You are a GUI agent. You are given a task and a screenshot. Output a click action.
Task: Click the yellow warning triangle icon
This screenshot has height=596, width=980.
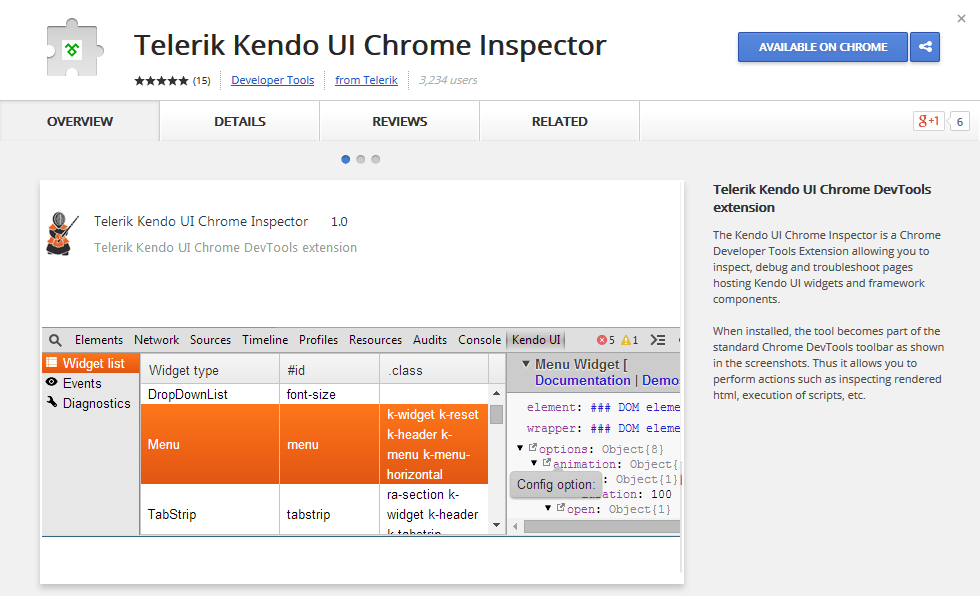(626, 340)
